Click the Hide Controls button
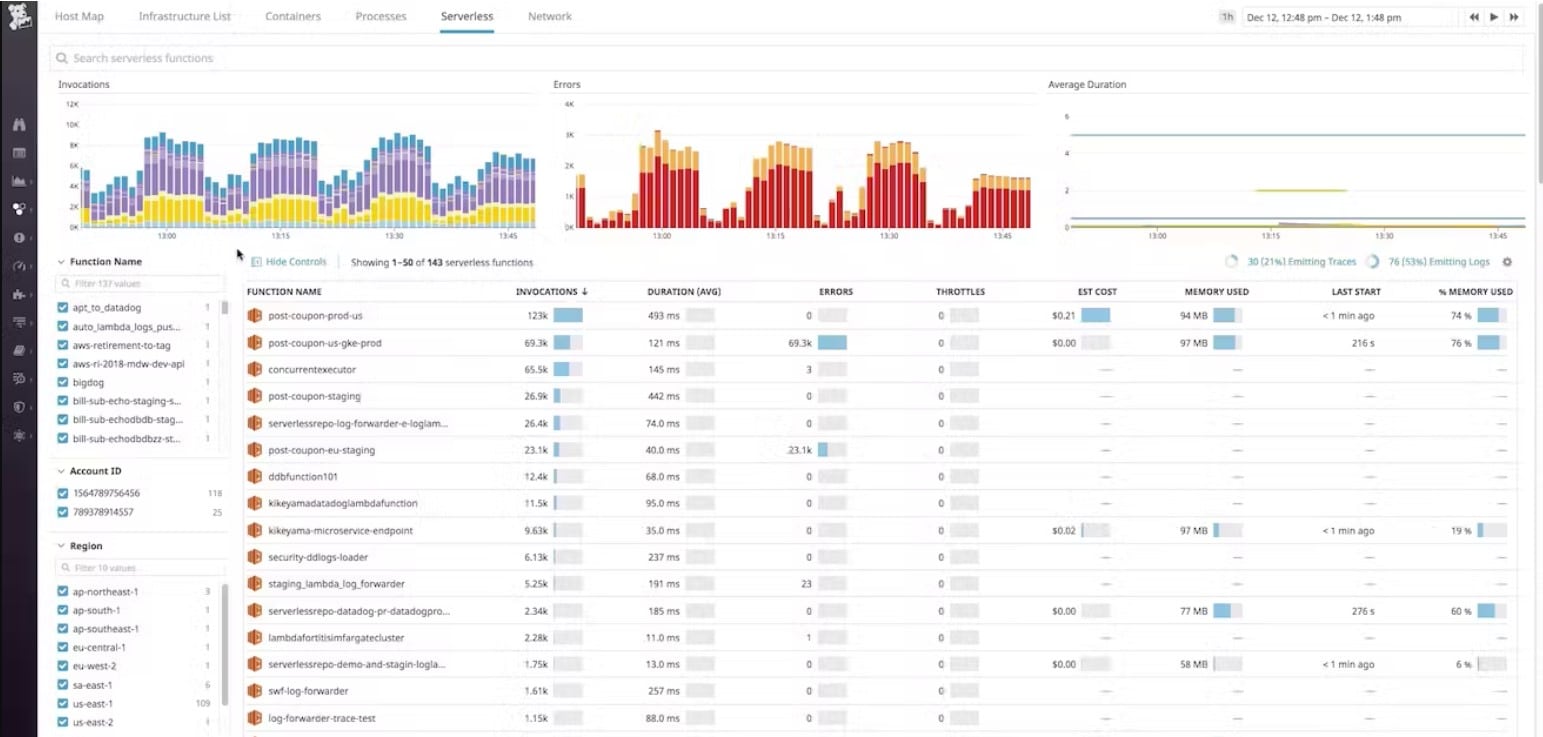This screenshot has width=1543, height=737. click(289, 262)
